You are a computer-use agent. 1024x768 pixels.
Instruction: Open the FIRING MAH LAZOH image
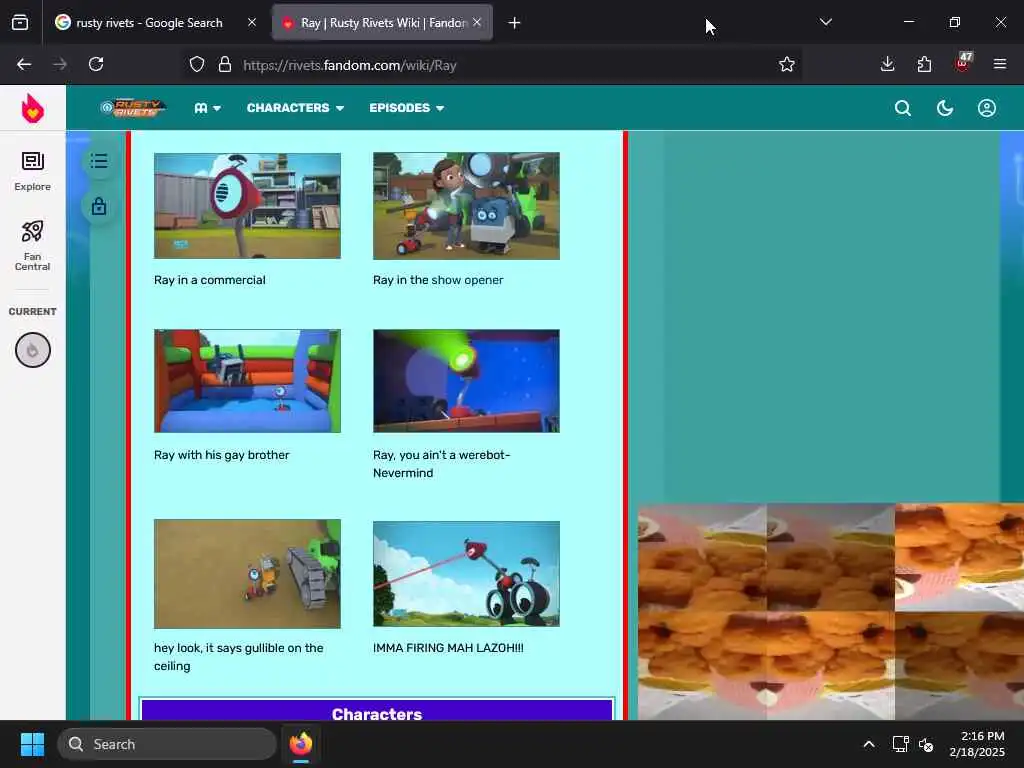466,574
